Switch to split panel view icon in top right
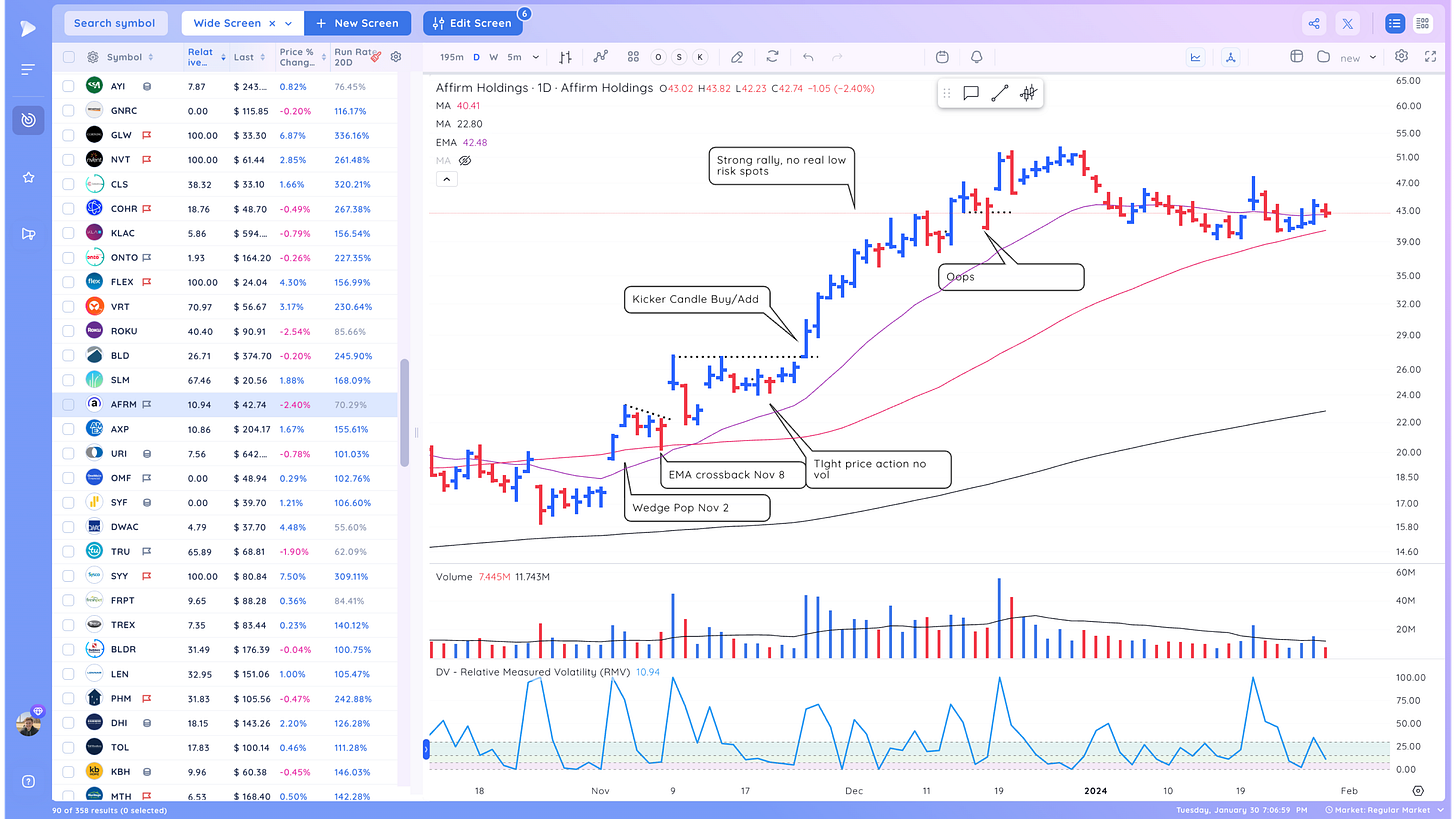This screenshot has height=819, width=1456. pos(1421,23)
